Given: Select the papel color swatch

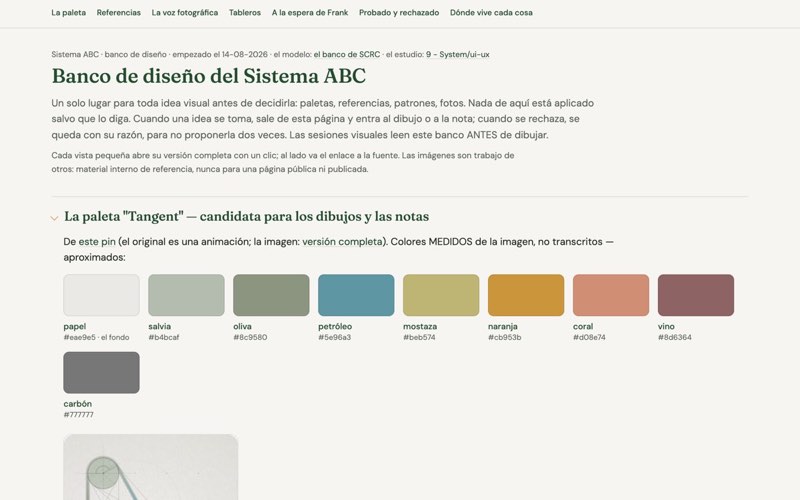Looking at the screenshot, I should tap(102, 295).
